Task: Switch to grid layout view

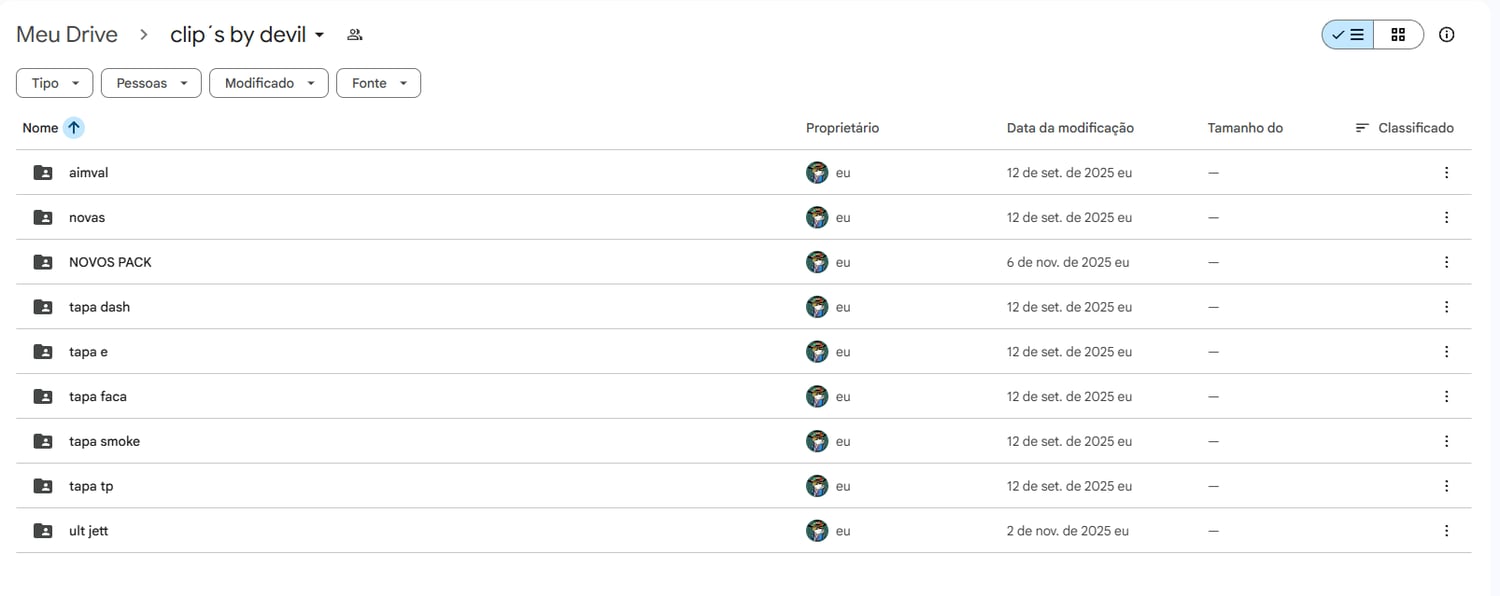Action: (1398, 35)
